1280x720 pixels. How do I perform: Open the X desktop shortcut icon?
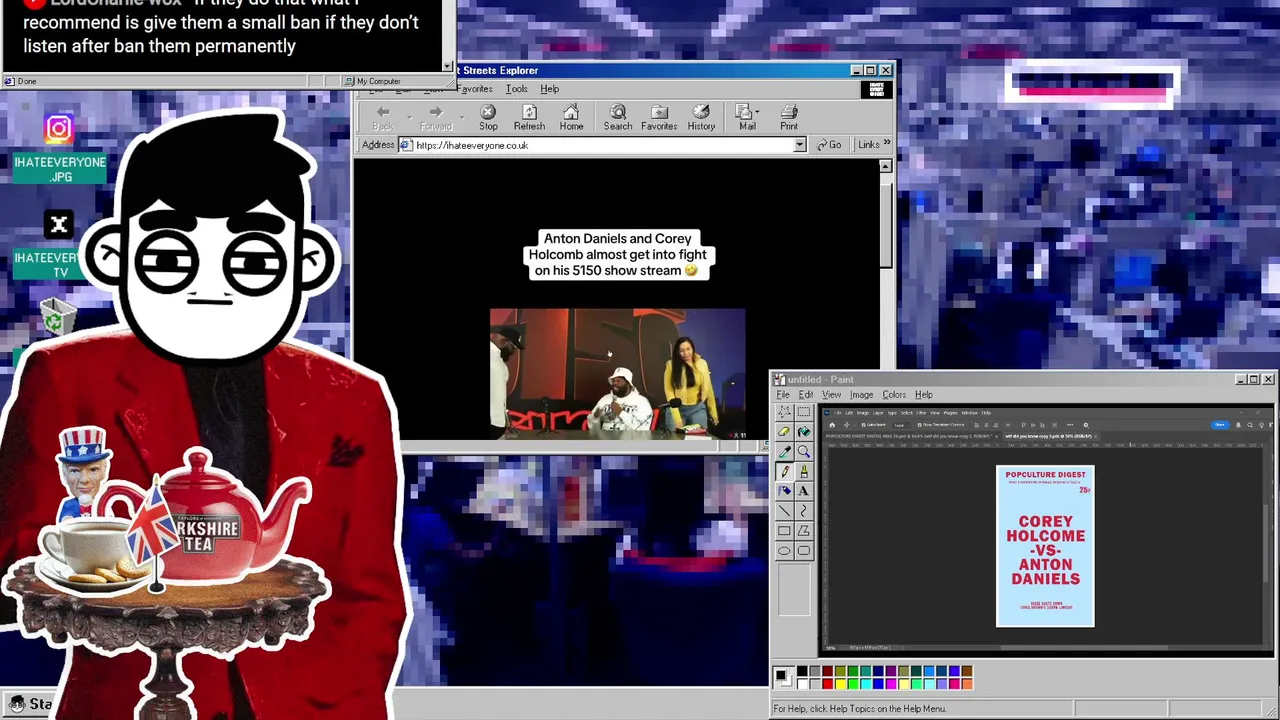pyautogui.click(x=58, y=225)
